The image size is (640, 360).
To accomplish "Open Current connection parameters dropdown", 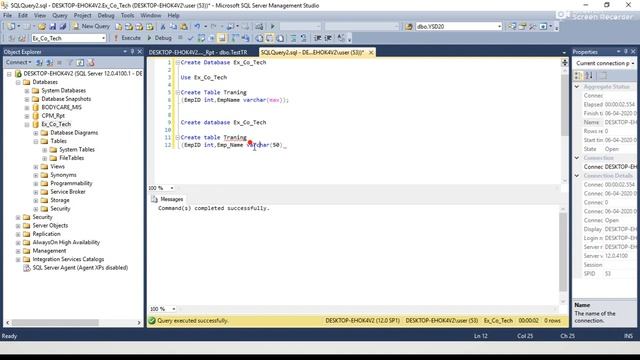I will click(633, 63).
